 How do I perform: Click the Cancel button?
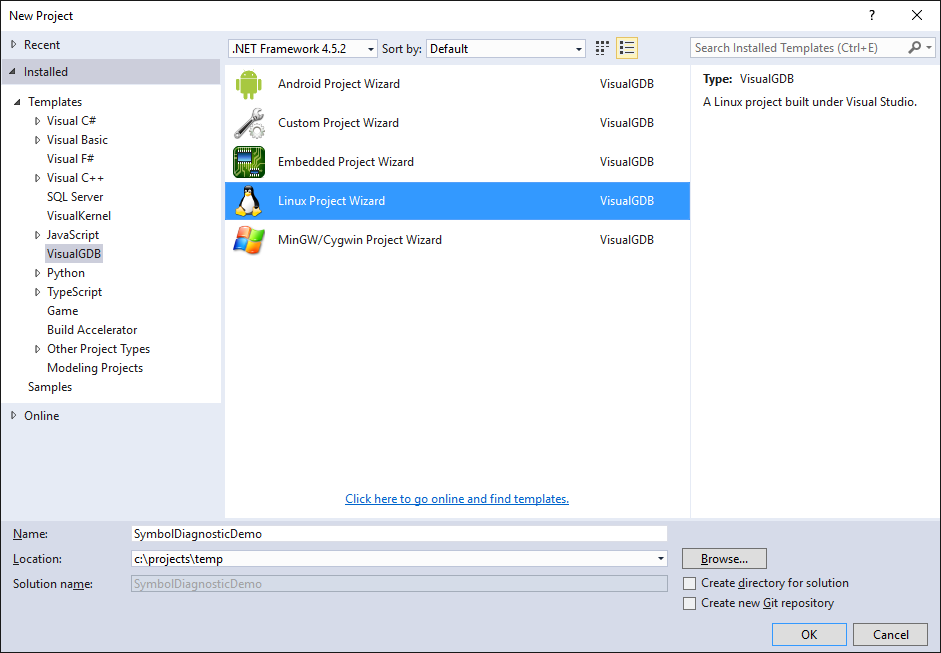(891, 634)
